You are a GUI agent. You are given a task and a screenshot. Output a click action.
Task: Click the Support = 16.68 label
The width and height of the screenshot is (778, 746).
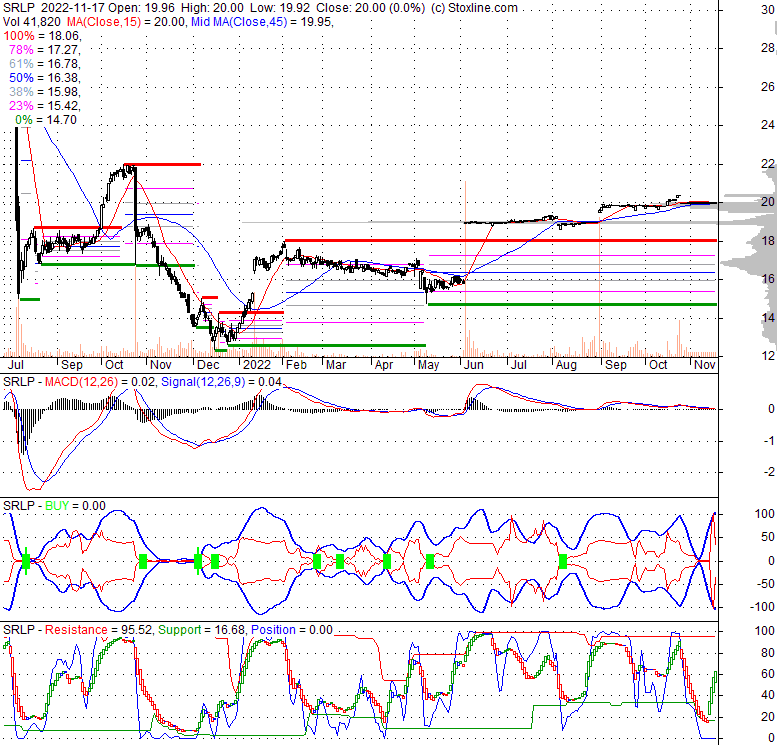[x=201, y=630]
